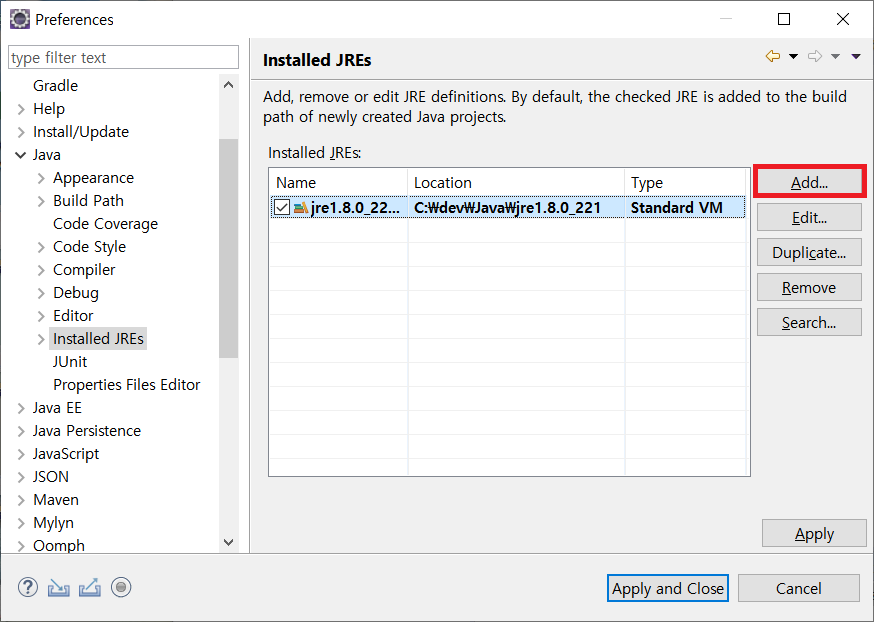Image resolution: width=874 pixels, height=622 pixels.
Task: Select the Java Persistence tree item
Action: pos(86,431)
